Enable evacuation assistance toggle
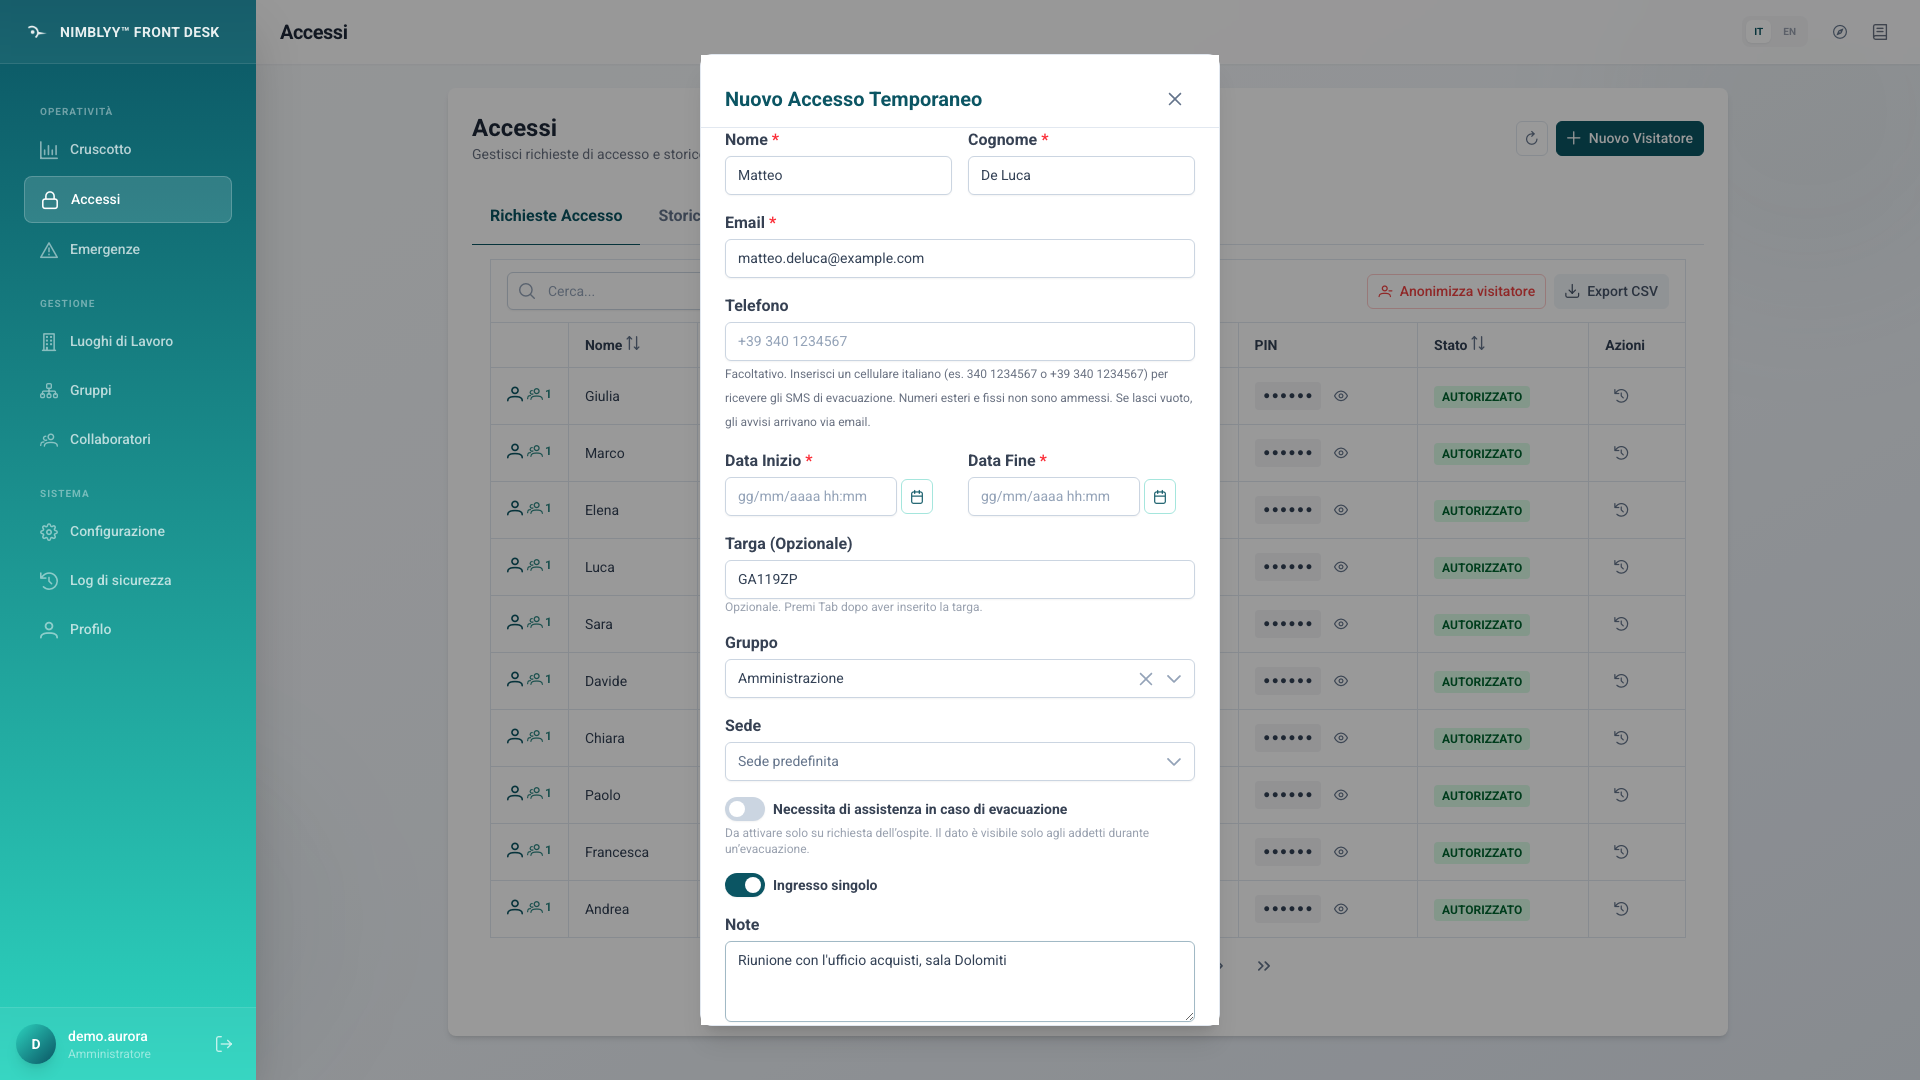The height and width of the screenshot is (1080, 1920). [x=745, y=809]
